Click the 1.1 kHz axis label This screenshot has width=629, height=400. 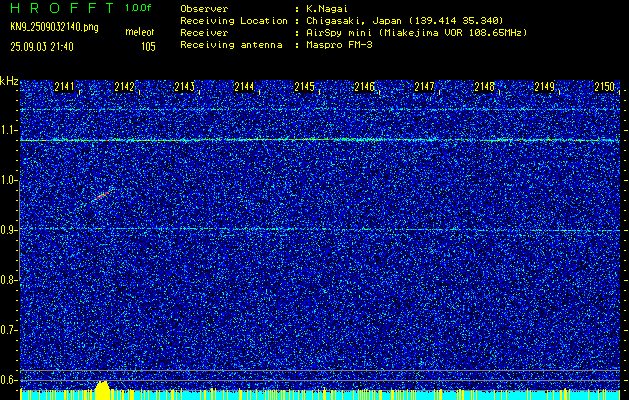pos(8,130)
